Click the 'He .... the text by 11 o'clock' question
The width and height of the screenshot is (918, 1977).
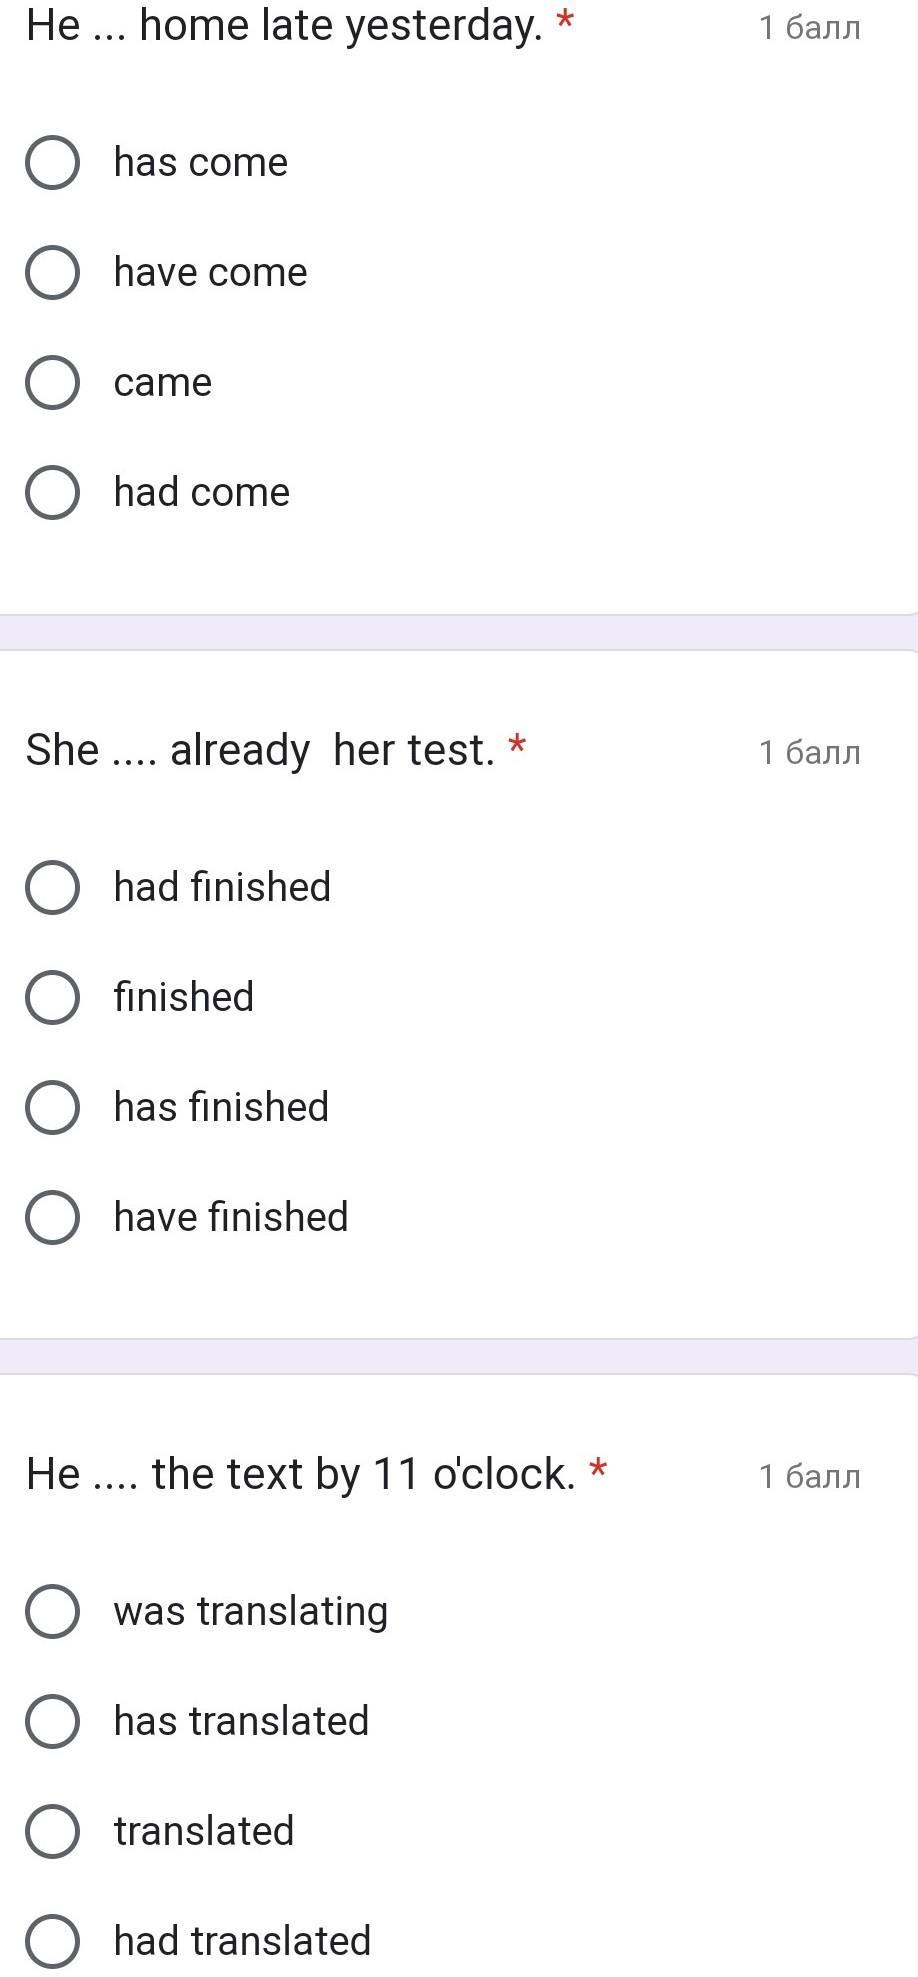(300, 1474)
